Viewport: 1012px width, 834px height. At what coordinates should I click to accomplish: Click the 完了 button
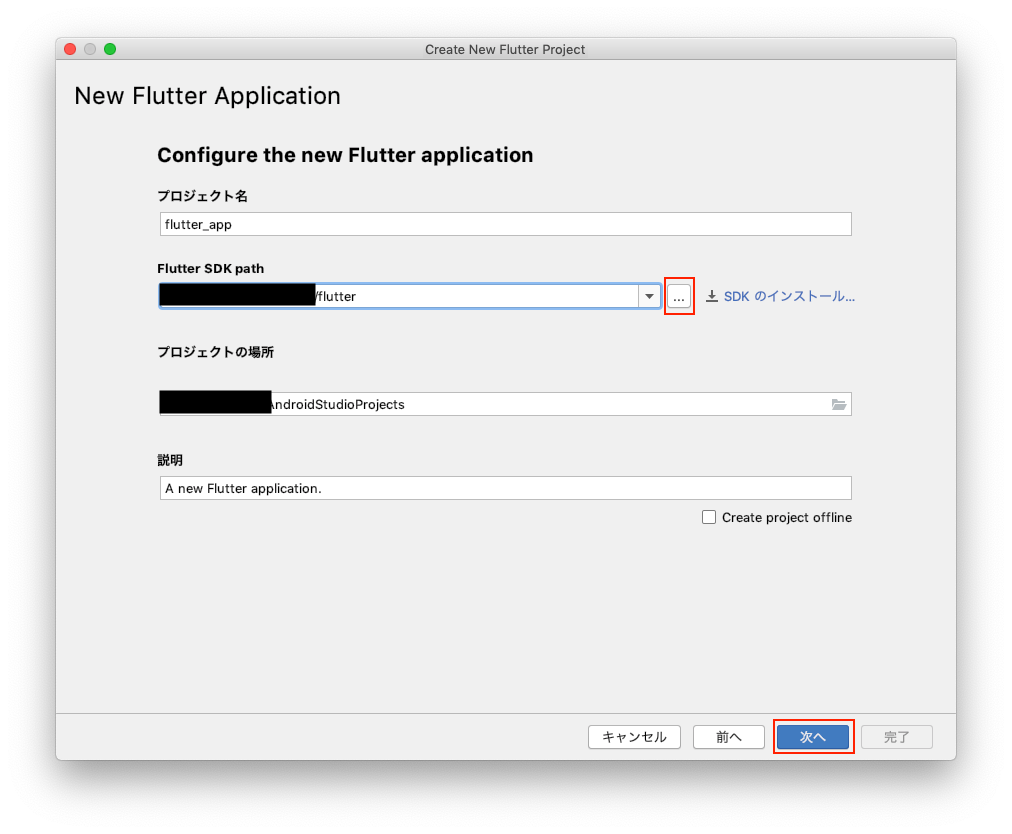click(x=896, y=737)
